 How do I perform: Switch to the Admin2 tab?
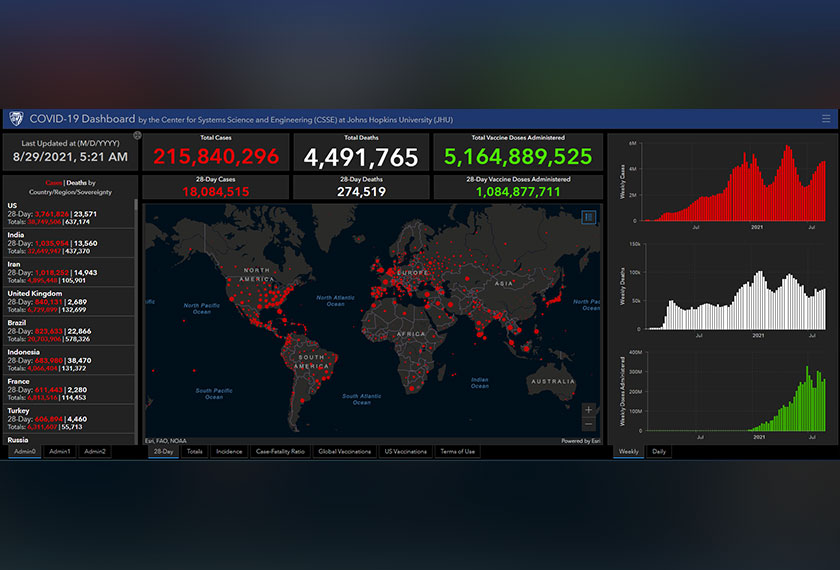95,452
